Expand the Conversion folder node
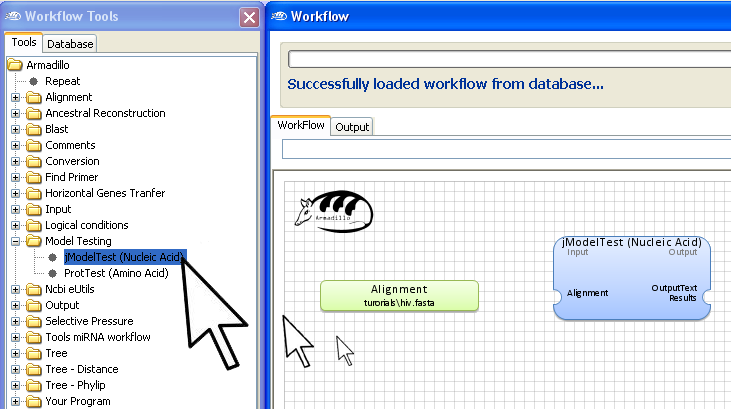The width and height of the screenshot is (731, 409). click(15, 161)
